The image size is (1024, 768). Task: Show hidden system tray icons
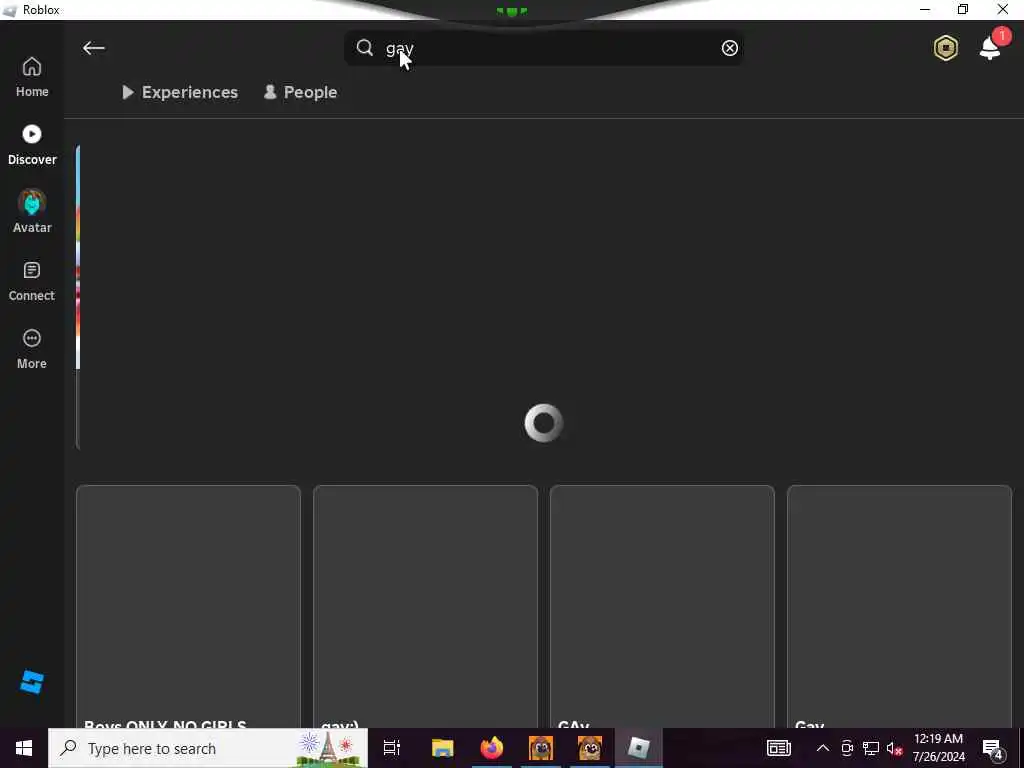[x=823, y=748]
